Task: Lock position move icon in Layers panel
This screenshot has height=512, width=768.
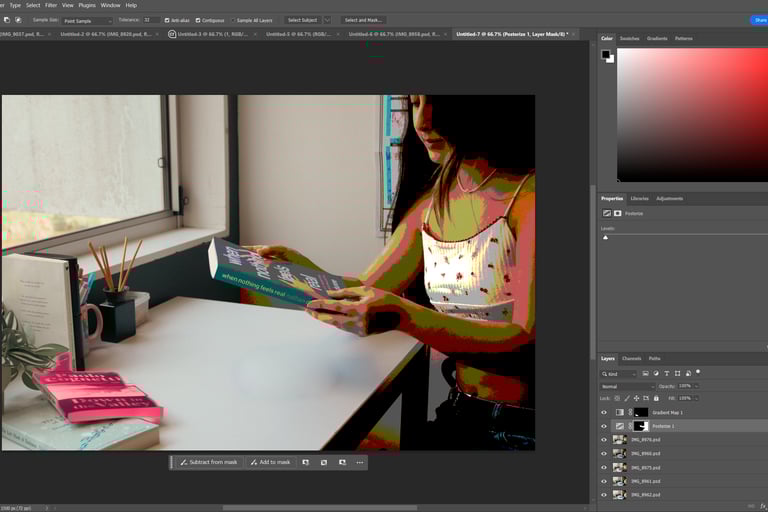Action: click(636, 398)
